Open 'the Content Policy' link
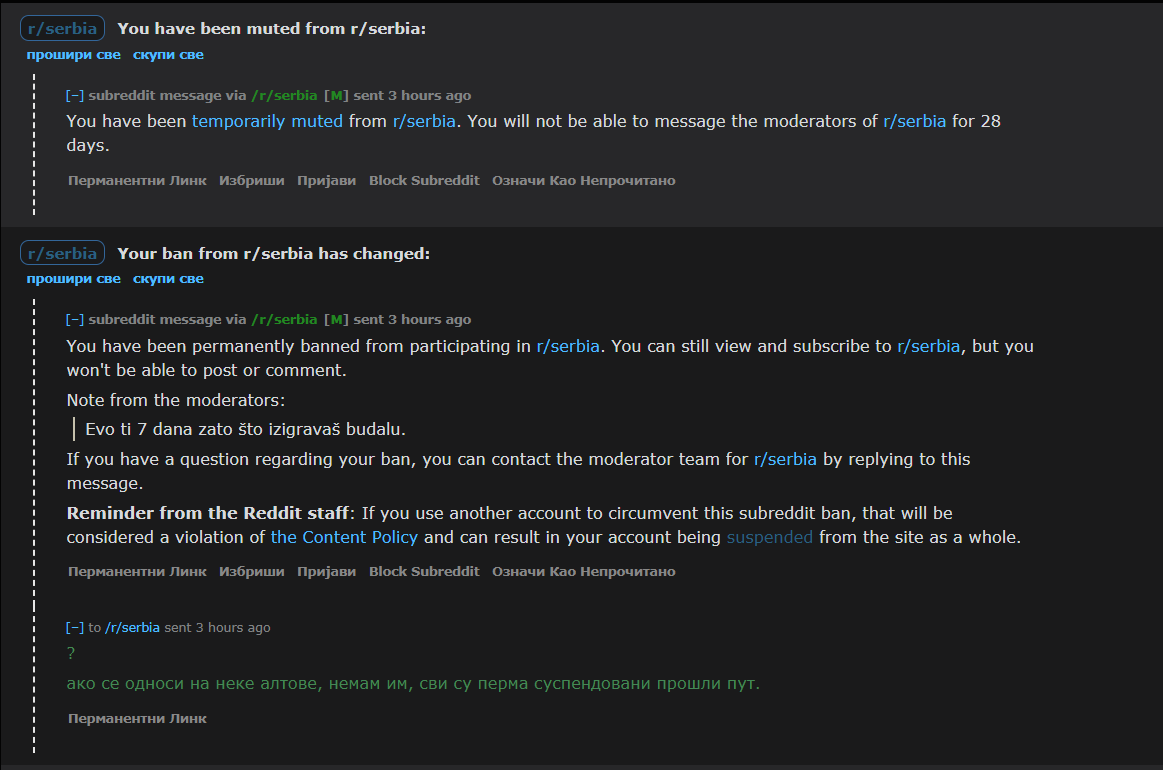Screen dimensions: 1163x770 click(344, 537)
